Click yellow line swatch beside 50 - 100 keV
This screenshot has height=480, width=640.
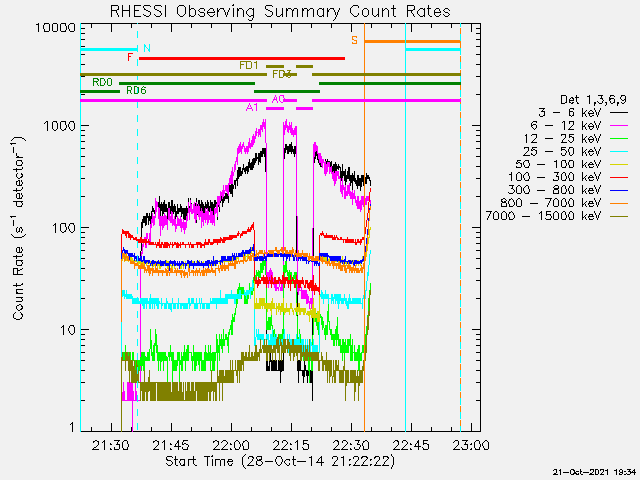coord(619,164)
